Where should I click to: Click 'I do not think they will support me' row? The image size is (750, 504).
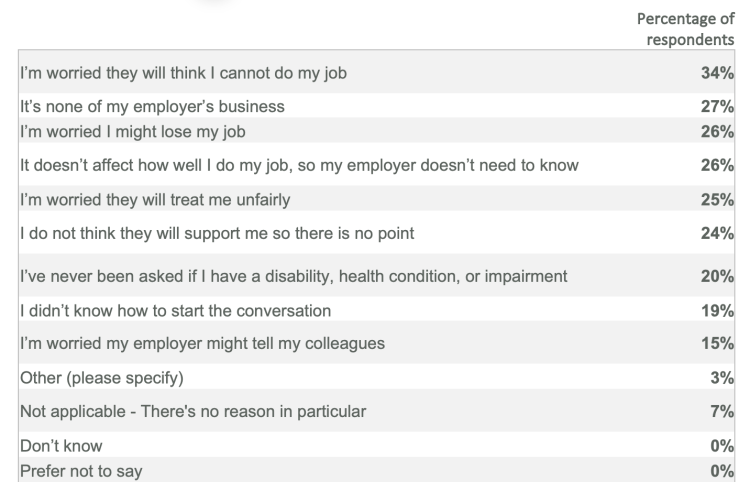pyautogui.click(x=376, y=232)
